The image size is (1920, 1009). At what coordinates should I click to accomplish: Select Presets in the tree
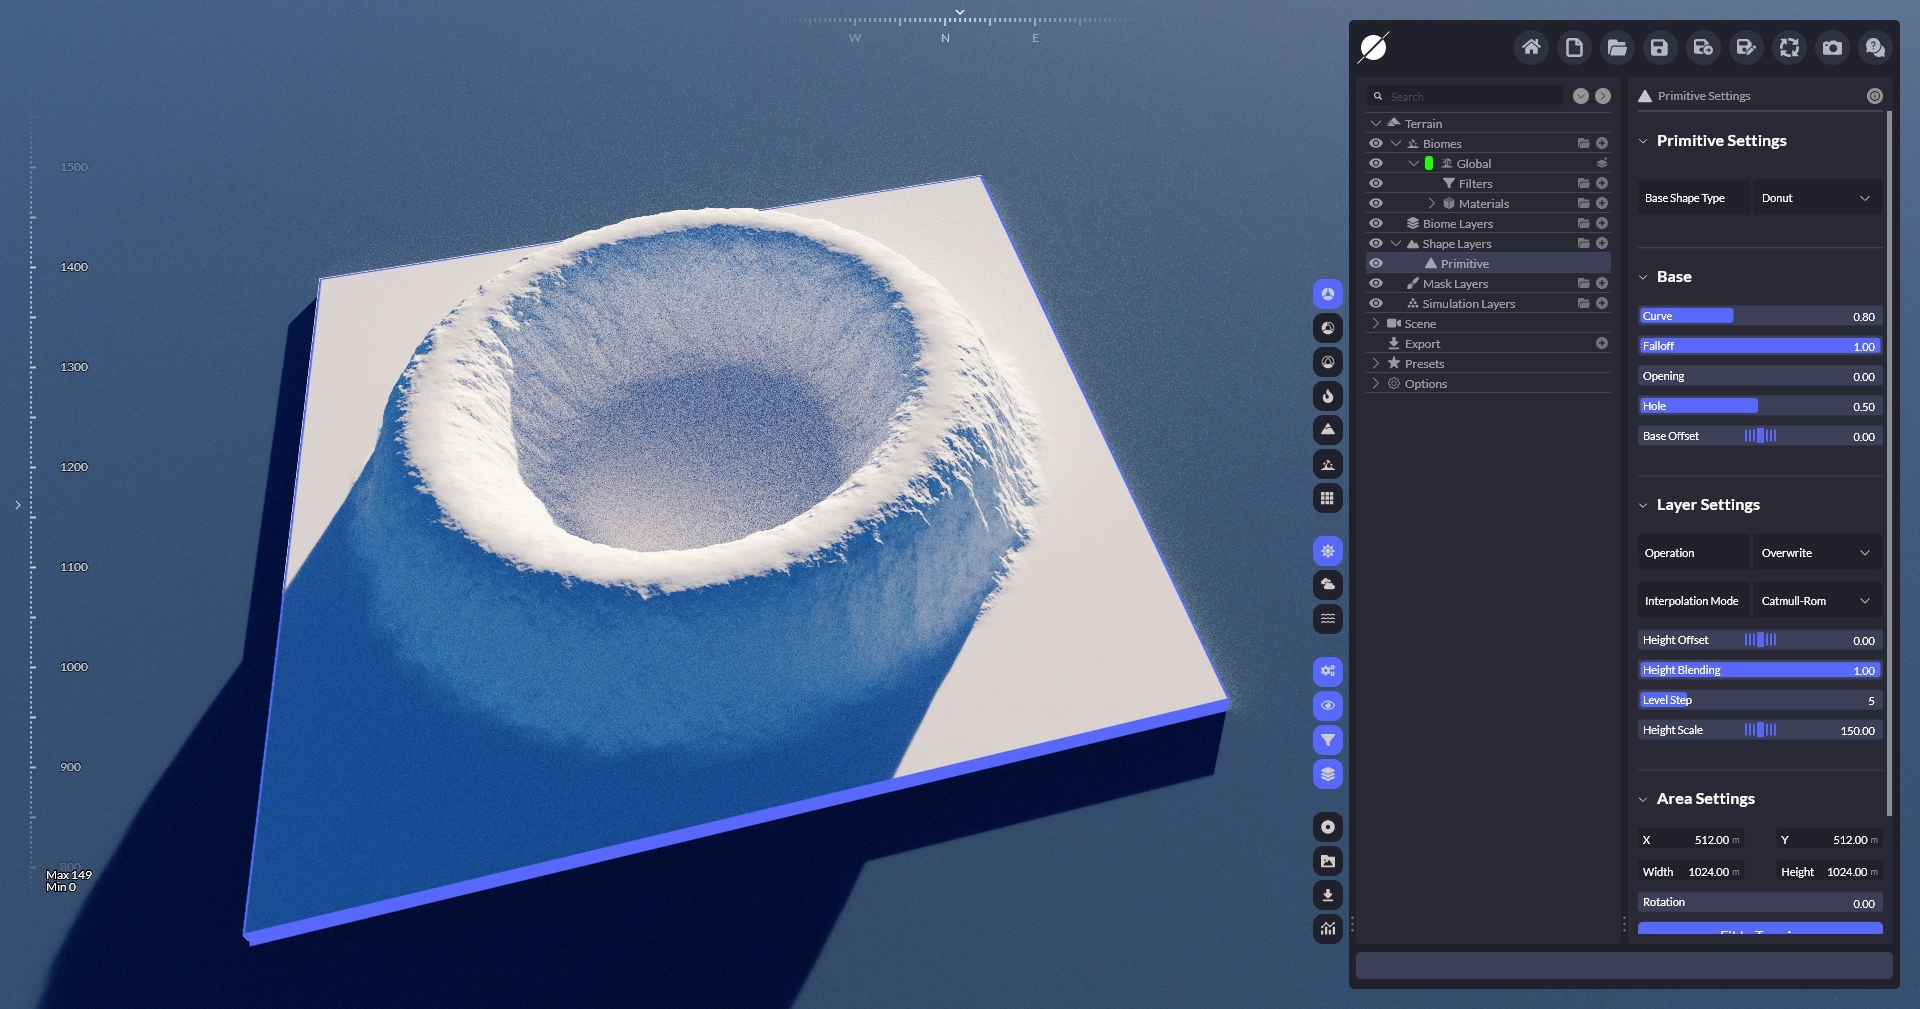pyautogui.click(x=1424, y=364)
